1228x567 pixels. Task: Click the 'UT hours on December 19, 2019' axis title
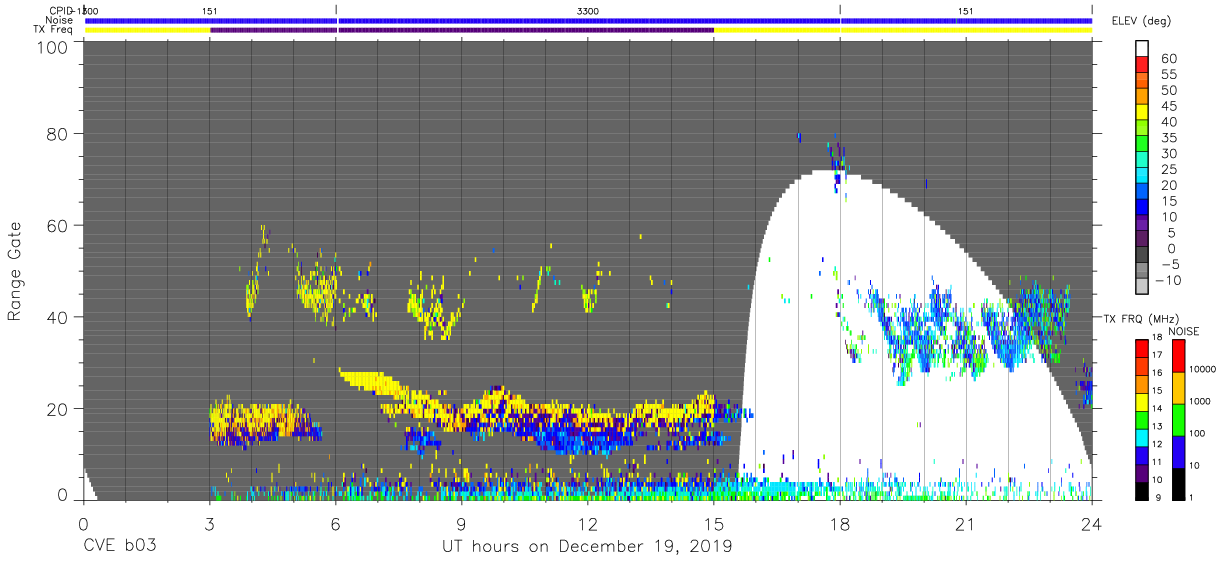[x=588, y=547]
